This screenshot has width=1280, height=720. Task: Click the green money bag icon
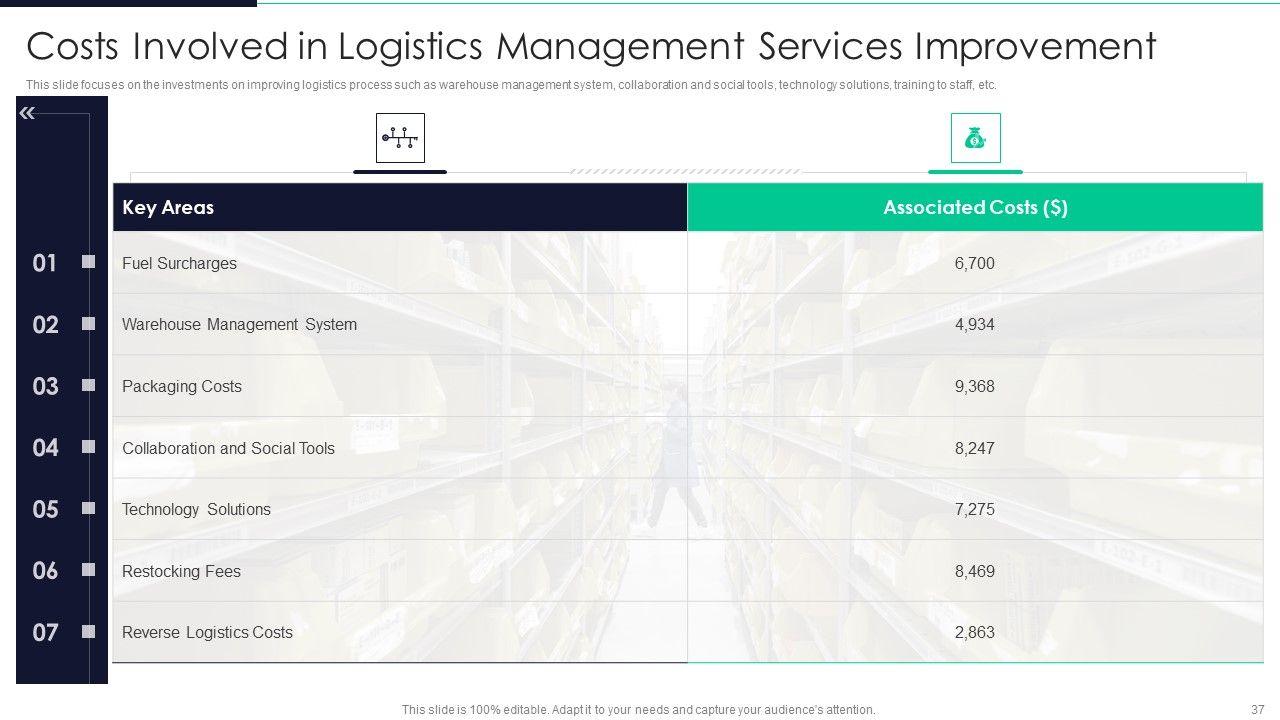[975, 138]
